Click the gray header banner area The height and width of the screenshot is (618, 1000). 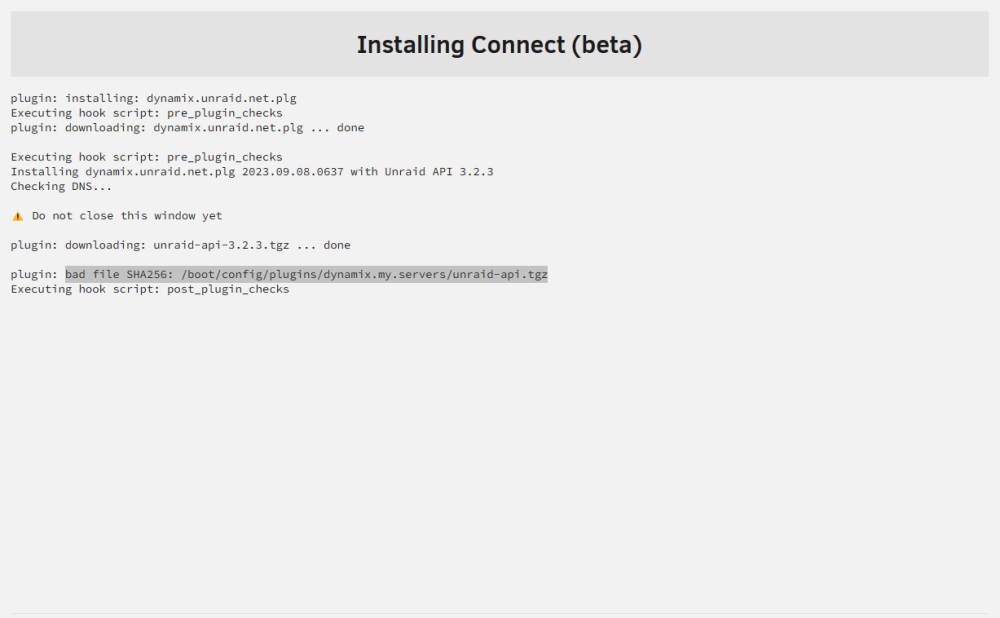(x=499, y=44)
